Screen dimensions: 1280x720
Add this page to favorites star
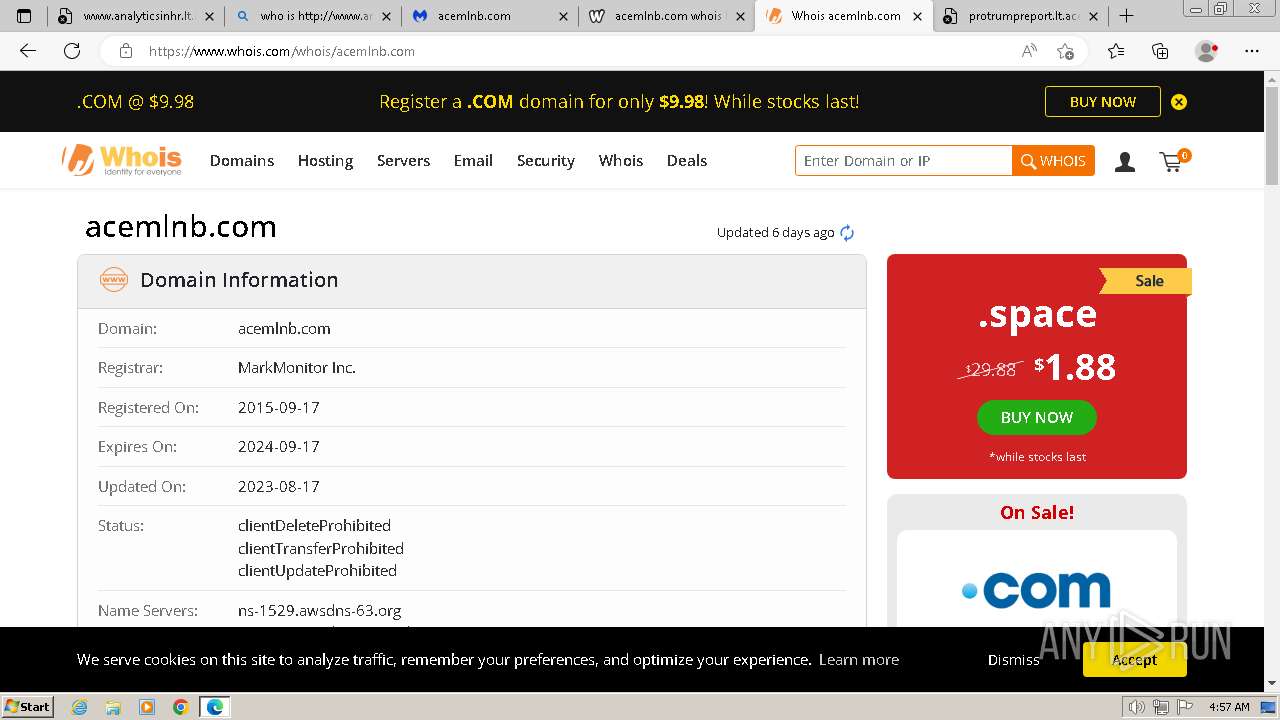click(1065, 51)
